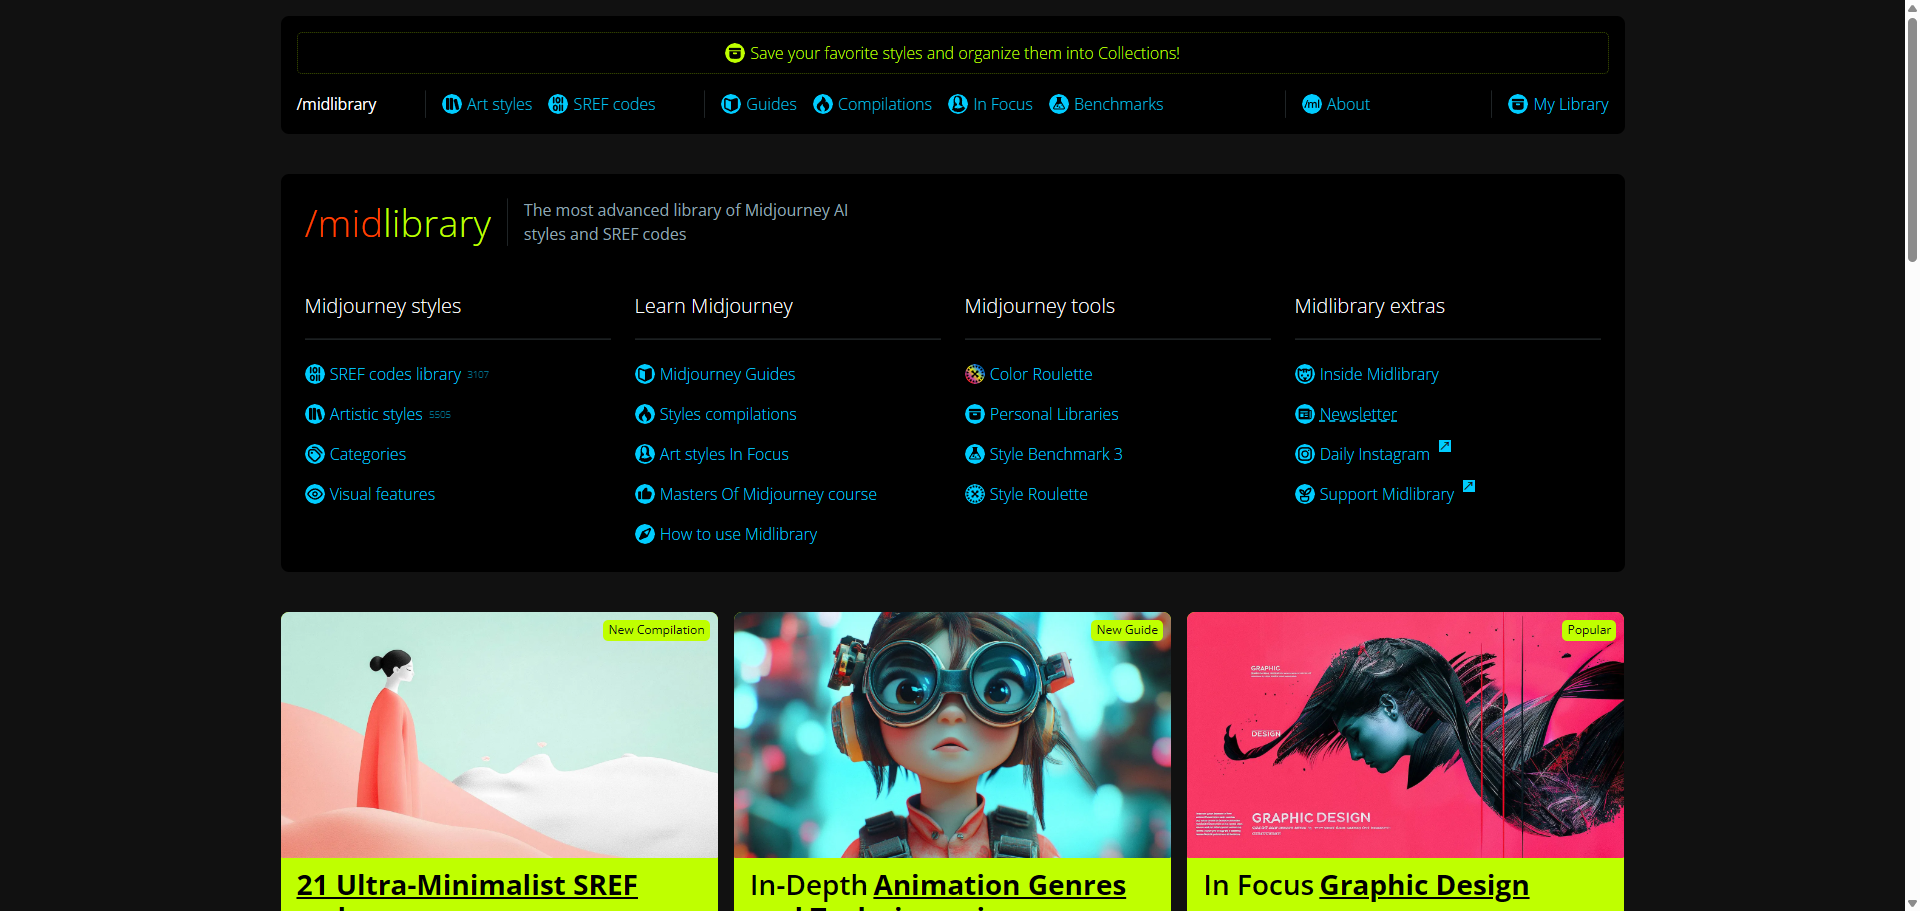This screenshot has width=1920, height=911.
Task: Click the Personal Libraries icon
Action: [975, 414]
